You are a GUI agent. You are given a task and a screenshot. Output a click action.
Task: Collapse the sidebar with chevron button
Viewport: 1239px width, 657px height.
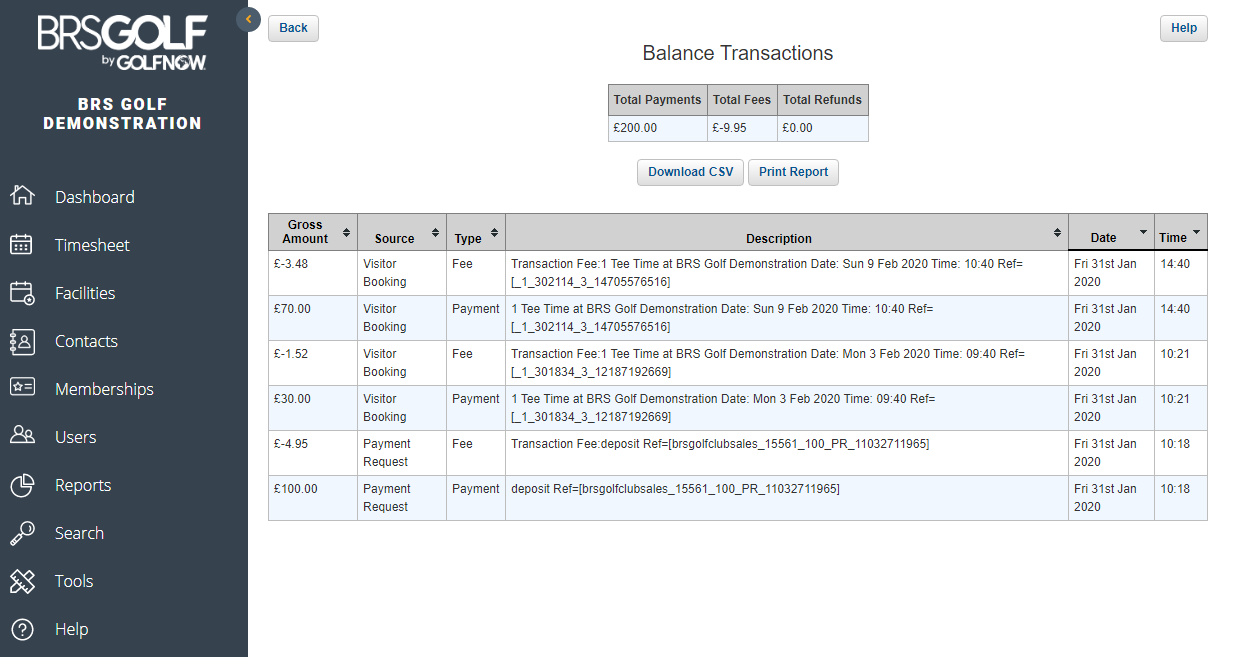pos(248,19)
